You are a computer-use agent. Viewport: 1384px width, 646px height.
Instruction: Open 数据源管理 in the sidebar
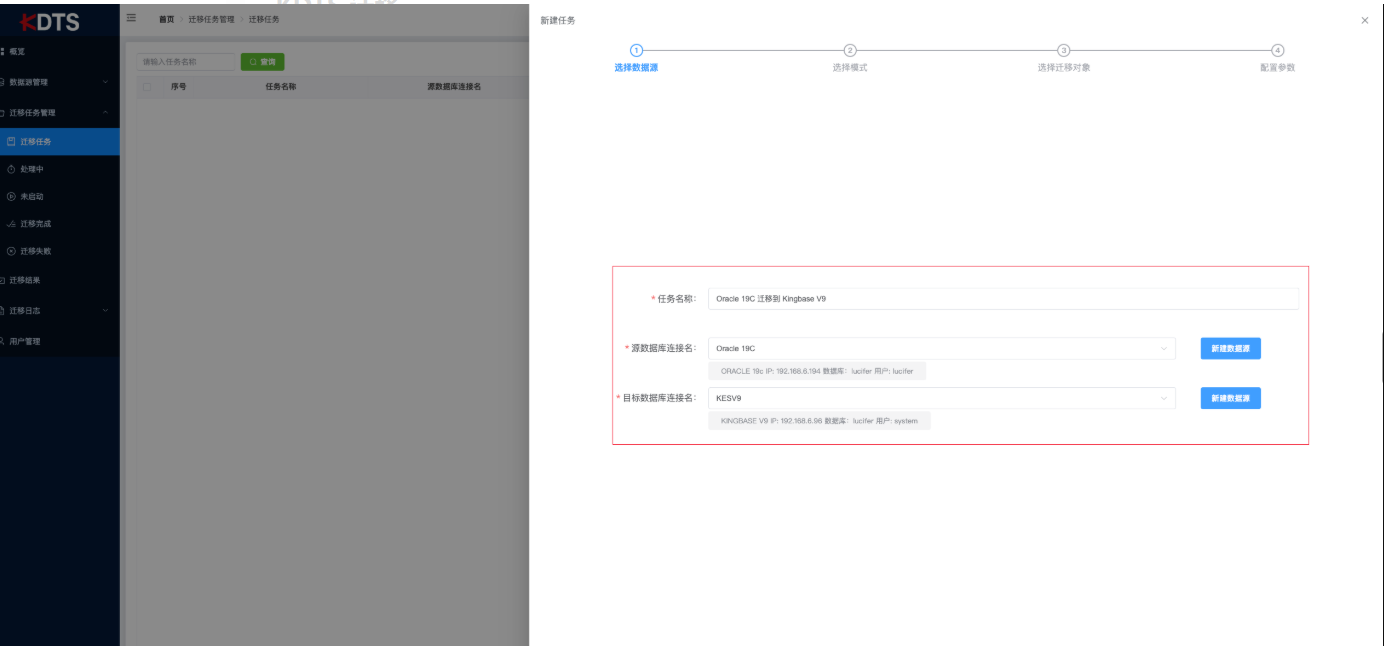pos(59,82)
